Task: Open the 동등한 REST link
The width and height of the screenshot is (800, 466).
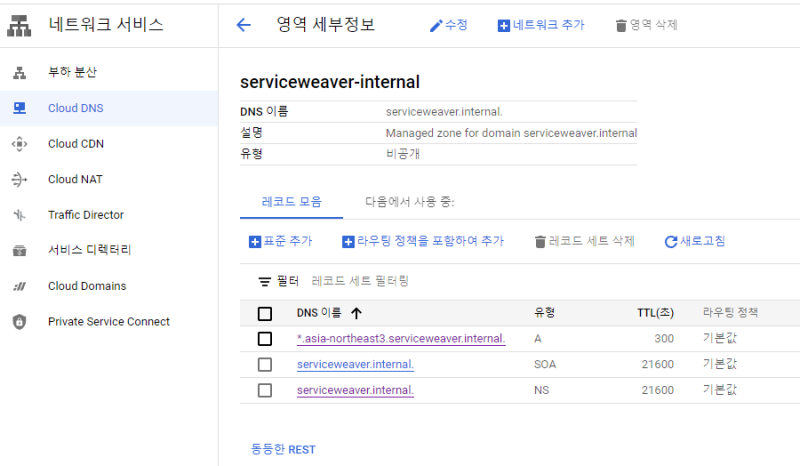Action: [x=283, y=449]
